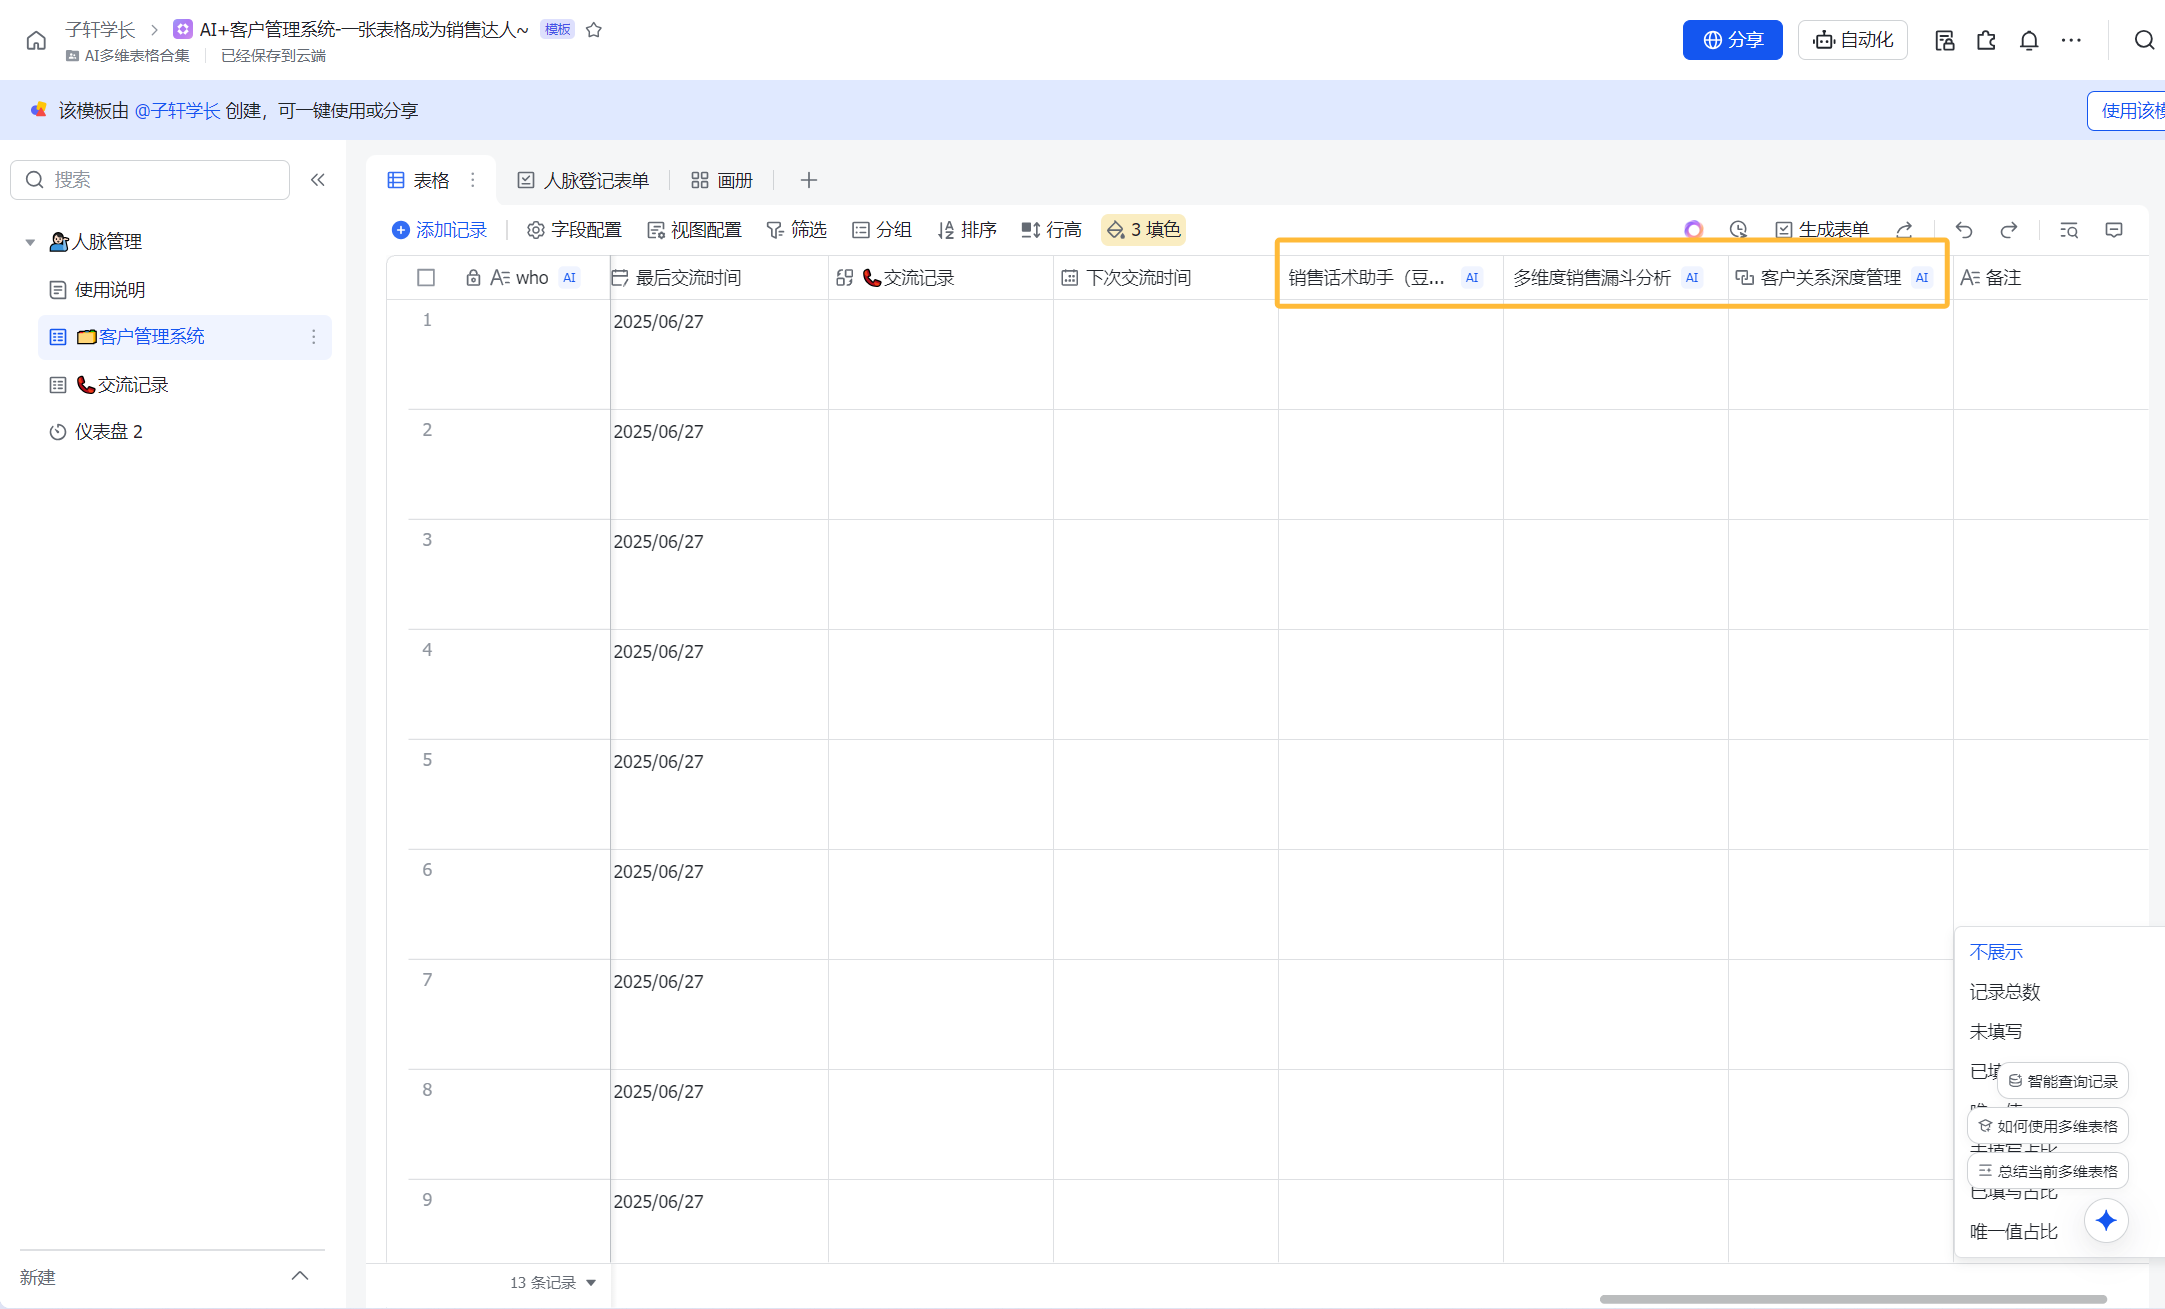Click the 添加记录 button
The image size is (2165, 1309).
440,230
